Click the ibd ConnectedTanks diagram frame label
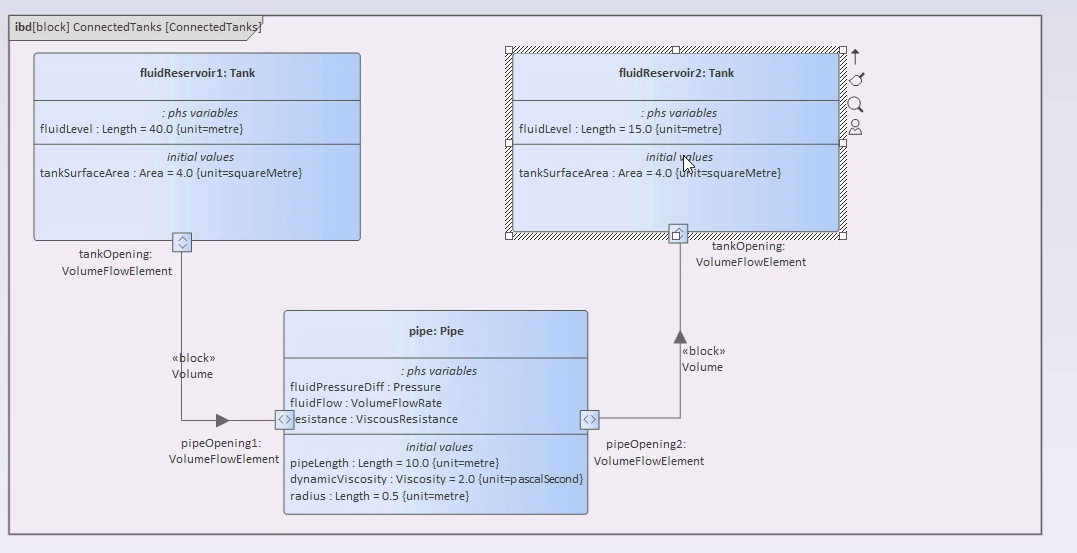Image resolution: width=1077 pixels, height=553 pixels. pyautogui.click(x=138, y=27)
